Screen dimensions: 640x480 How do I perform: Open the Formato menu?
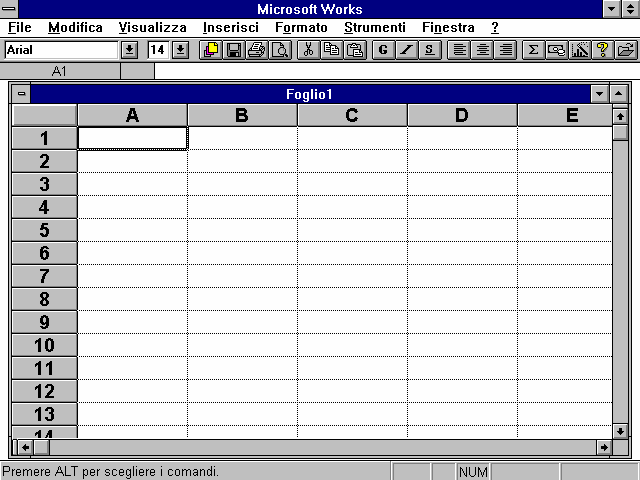301,28
